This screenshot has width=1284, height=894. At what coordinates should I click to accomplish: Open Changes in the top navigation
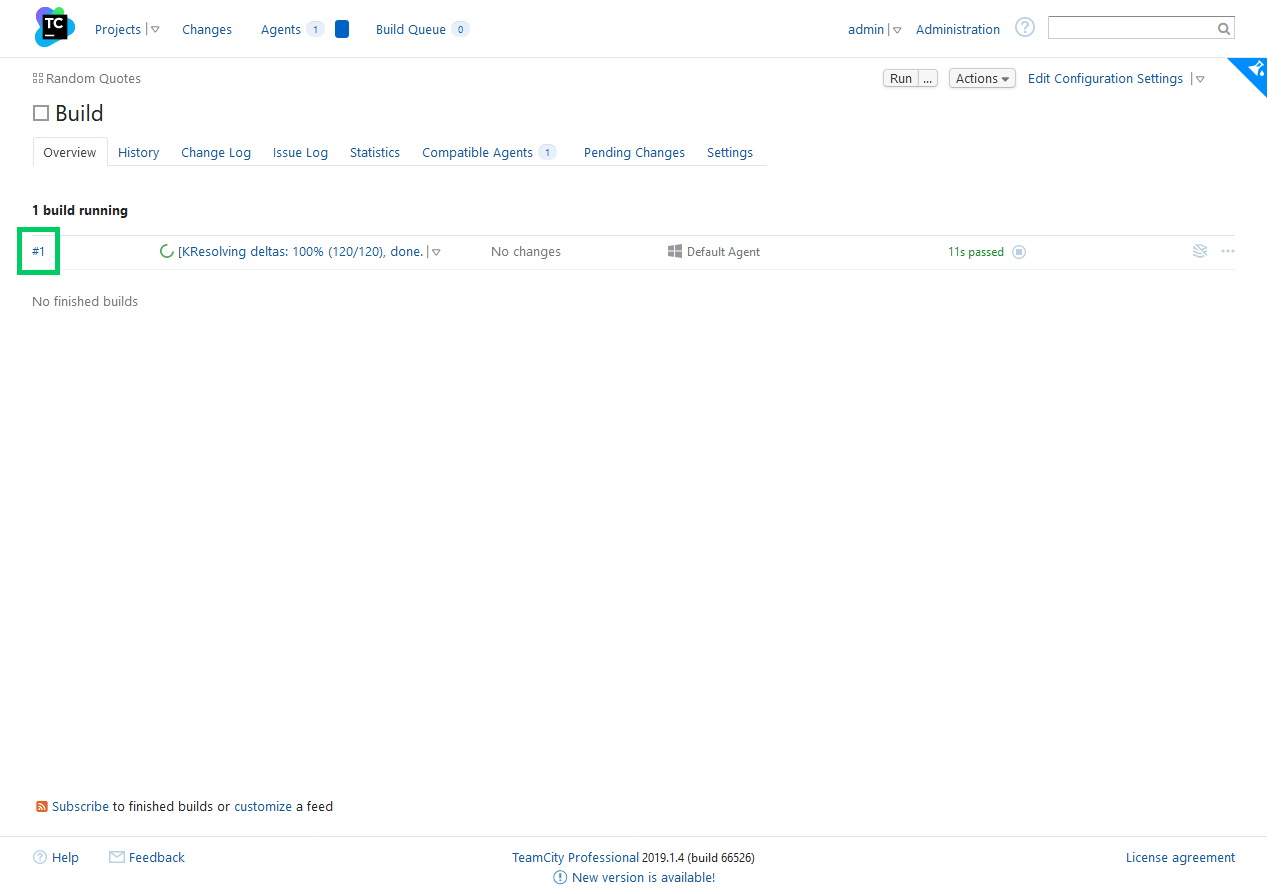(207, 29)
